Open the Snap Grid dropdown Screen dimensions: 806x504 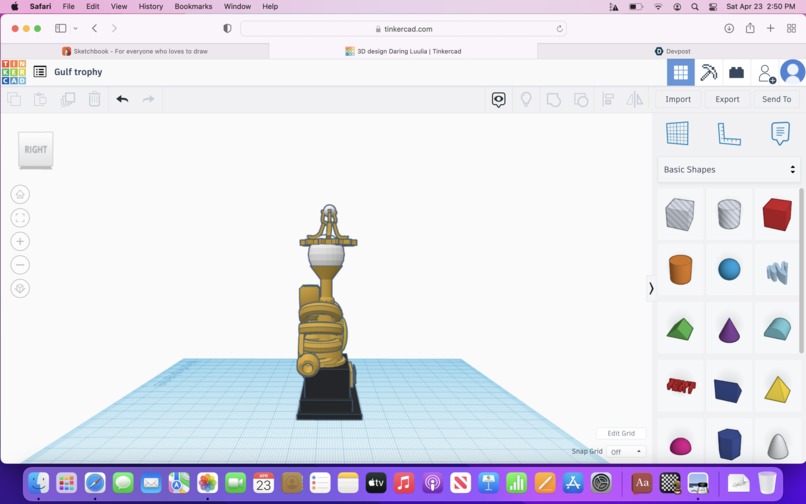point(626,452)
